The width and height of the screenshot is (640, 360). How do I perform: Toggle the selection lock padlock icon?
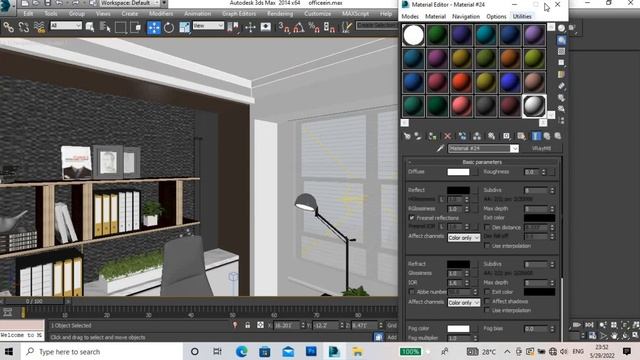247,325
